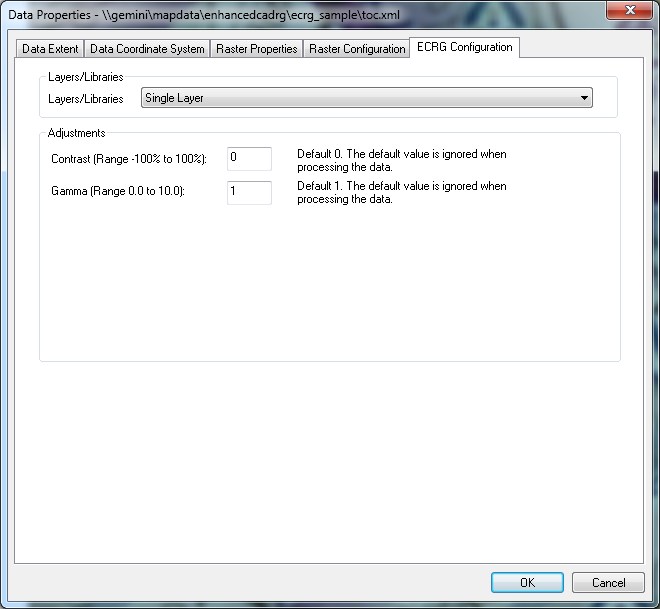Click the 'Gamma (Range 0.0 to 10.0):' label
Viewport: 660px width, 609px height.
(118, 191)
